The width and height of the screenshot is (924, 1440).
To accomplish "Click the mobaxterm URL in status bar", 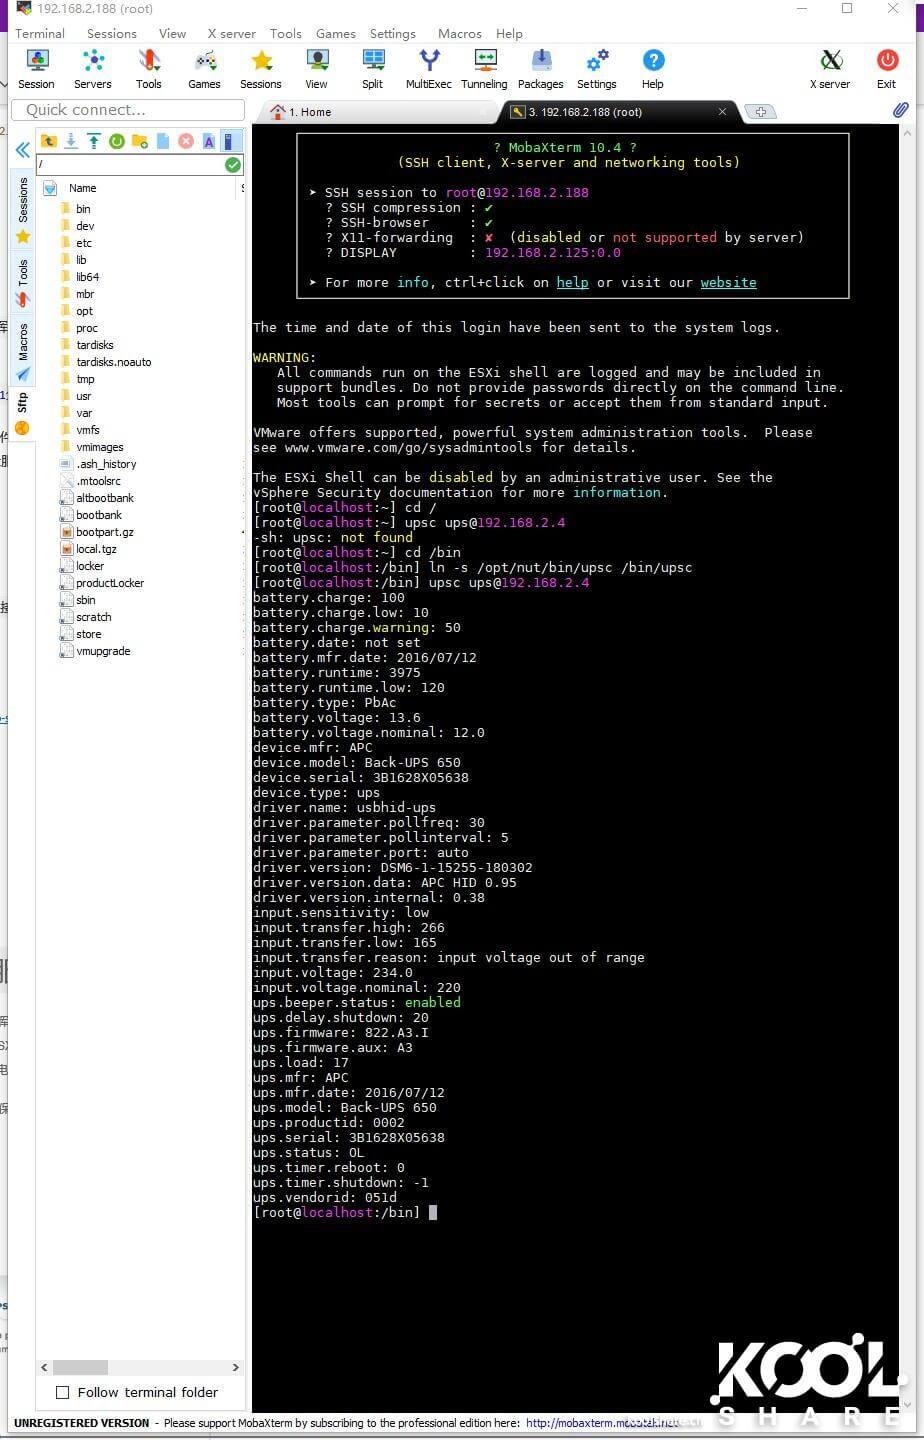I will [610, 1423].
